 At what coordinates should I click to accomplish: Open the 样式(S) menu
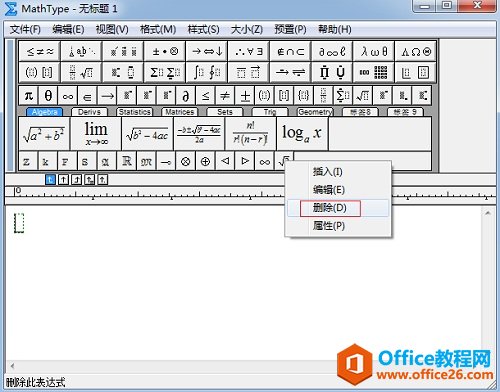tap(203, 30)
